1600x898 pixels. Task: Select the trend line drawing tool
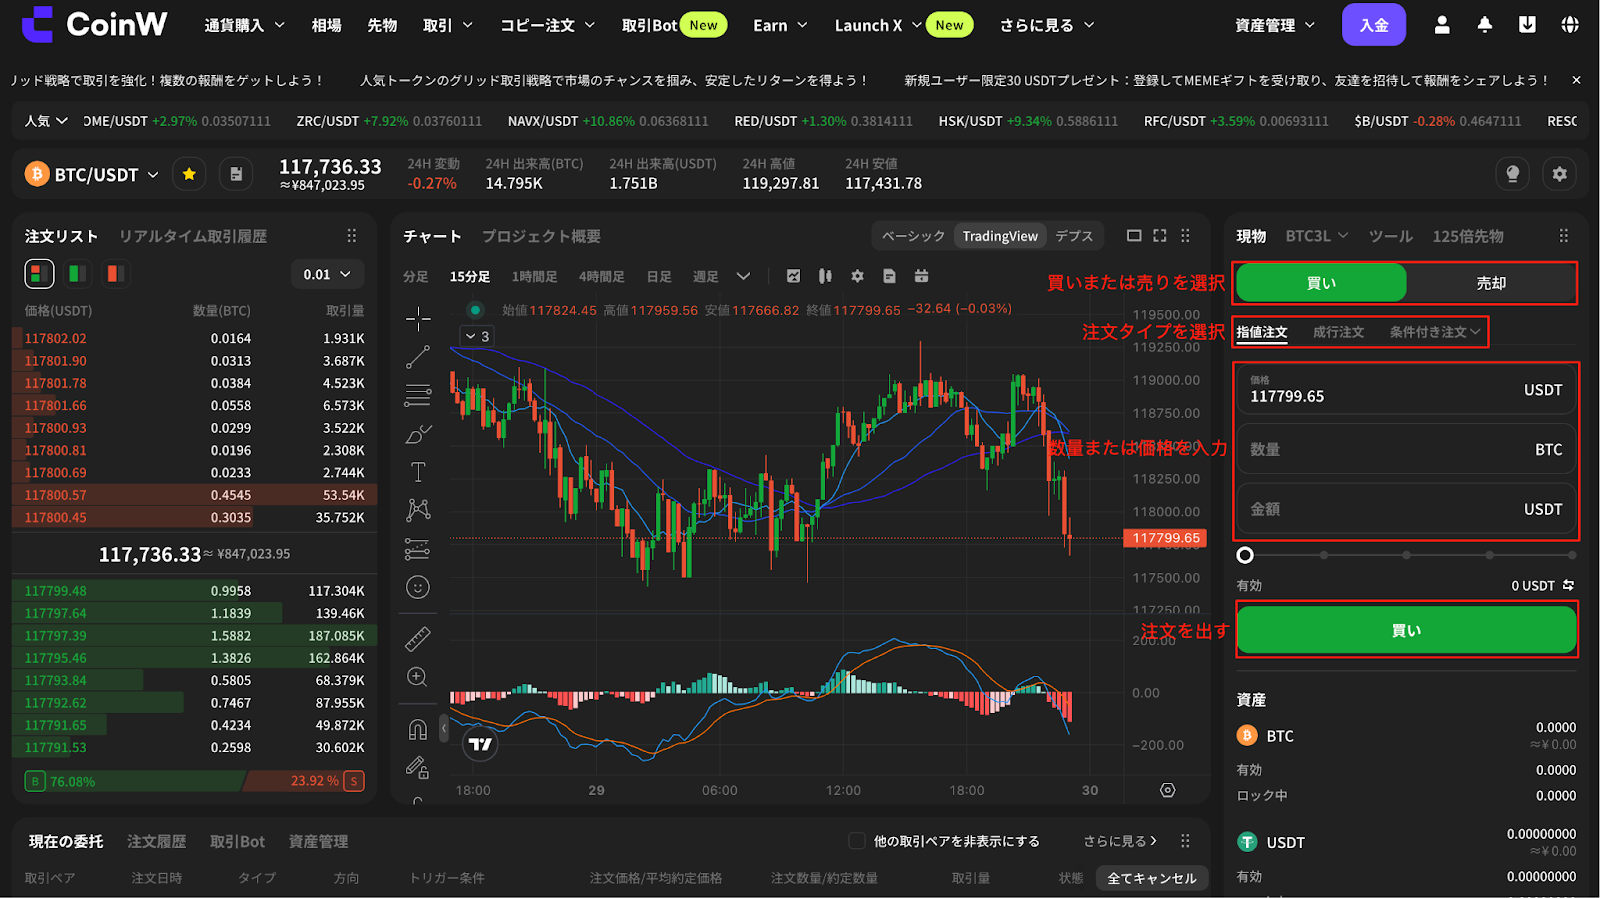[x=418, y=357]
